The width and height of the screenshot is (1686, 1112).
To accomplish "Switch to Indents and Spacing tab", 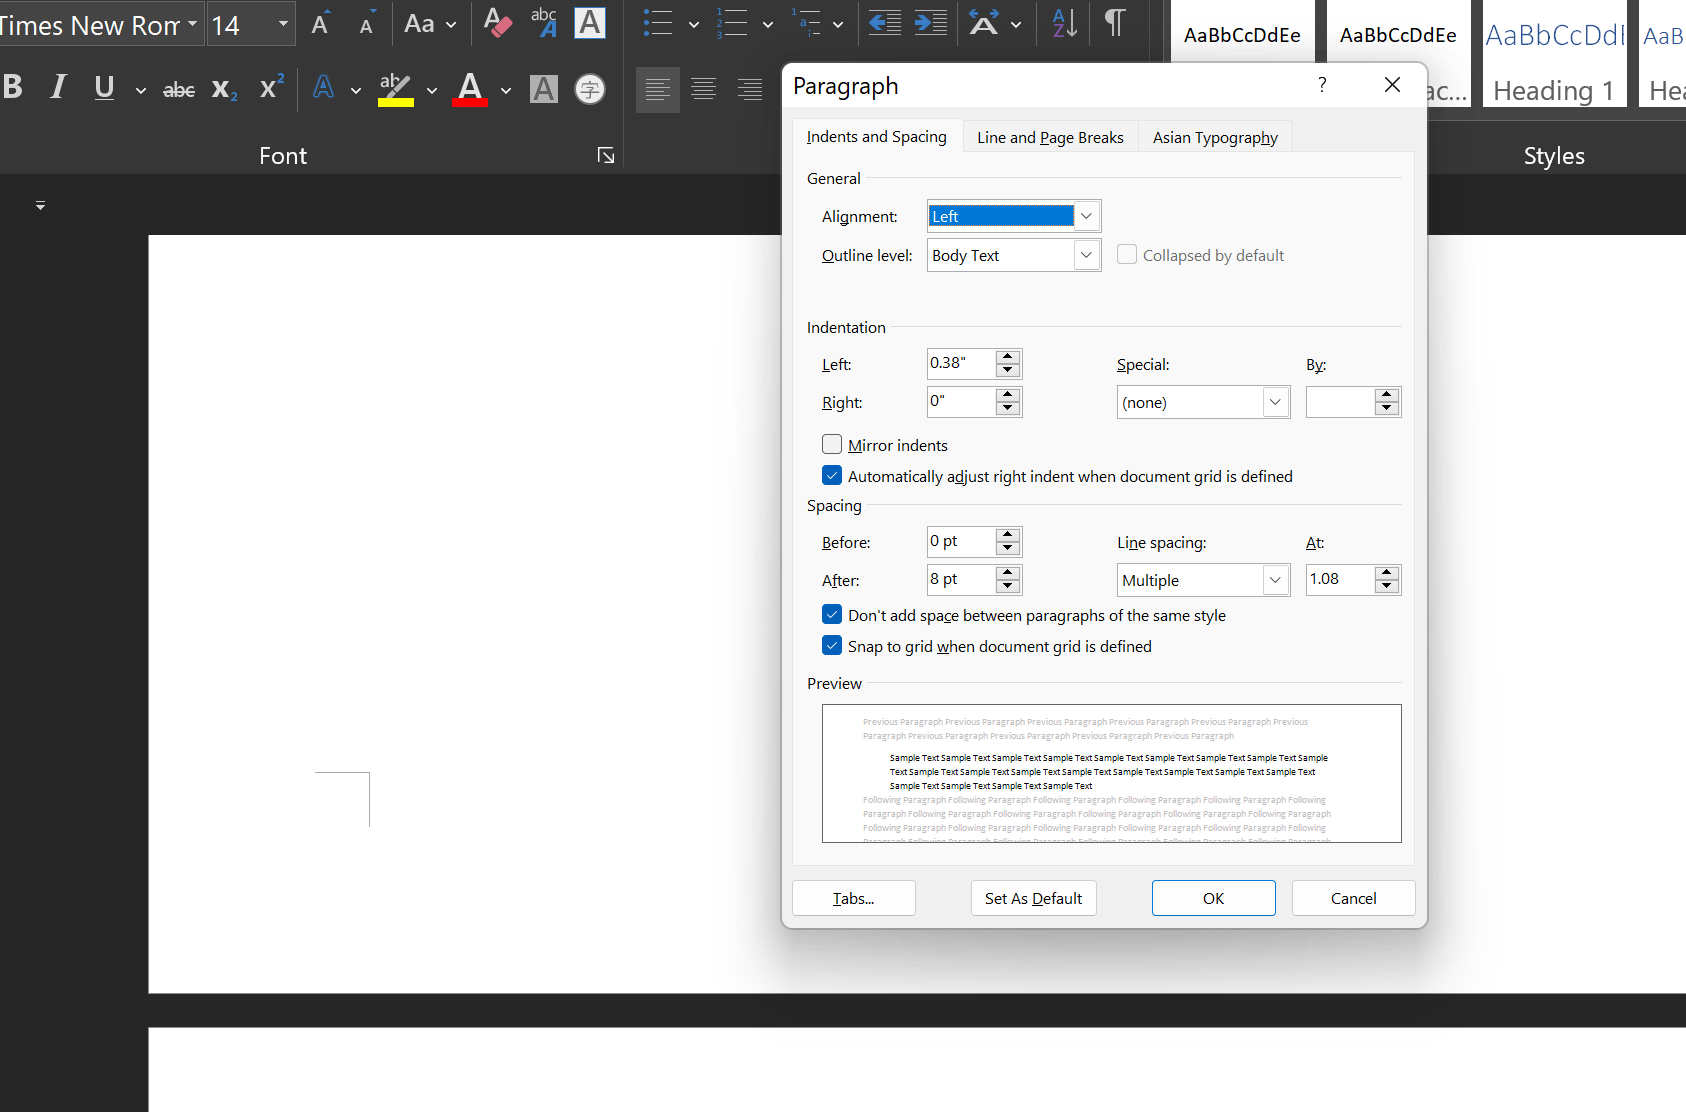I will point(877,137).
